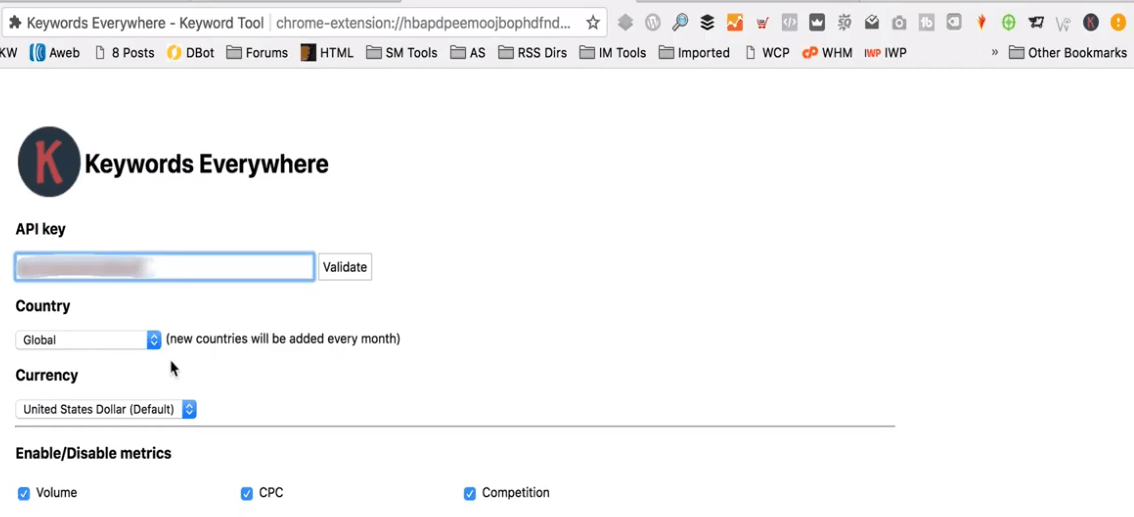Screen dimensions: 1134x517
Task: Click the orange chart extension icon
Action: click(x=735, y=22)
